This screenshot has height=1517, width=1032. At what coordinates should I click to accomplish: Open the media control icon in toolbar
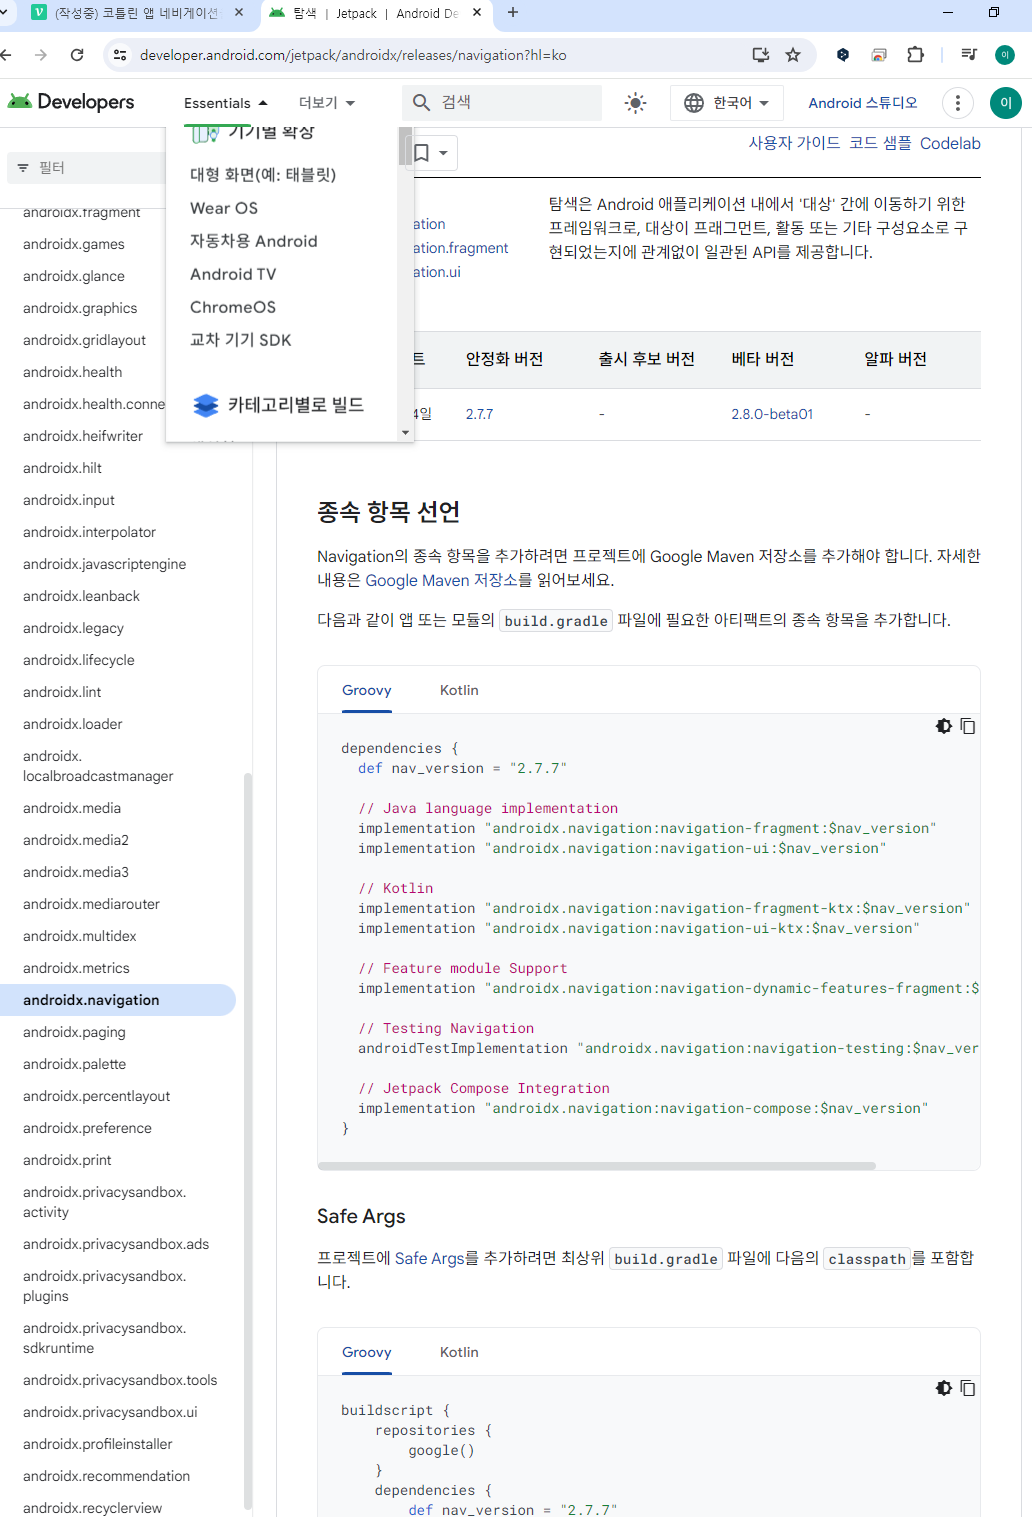point(968,55)
